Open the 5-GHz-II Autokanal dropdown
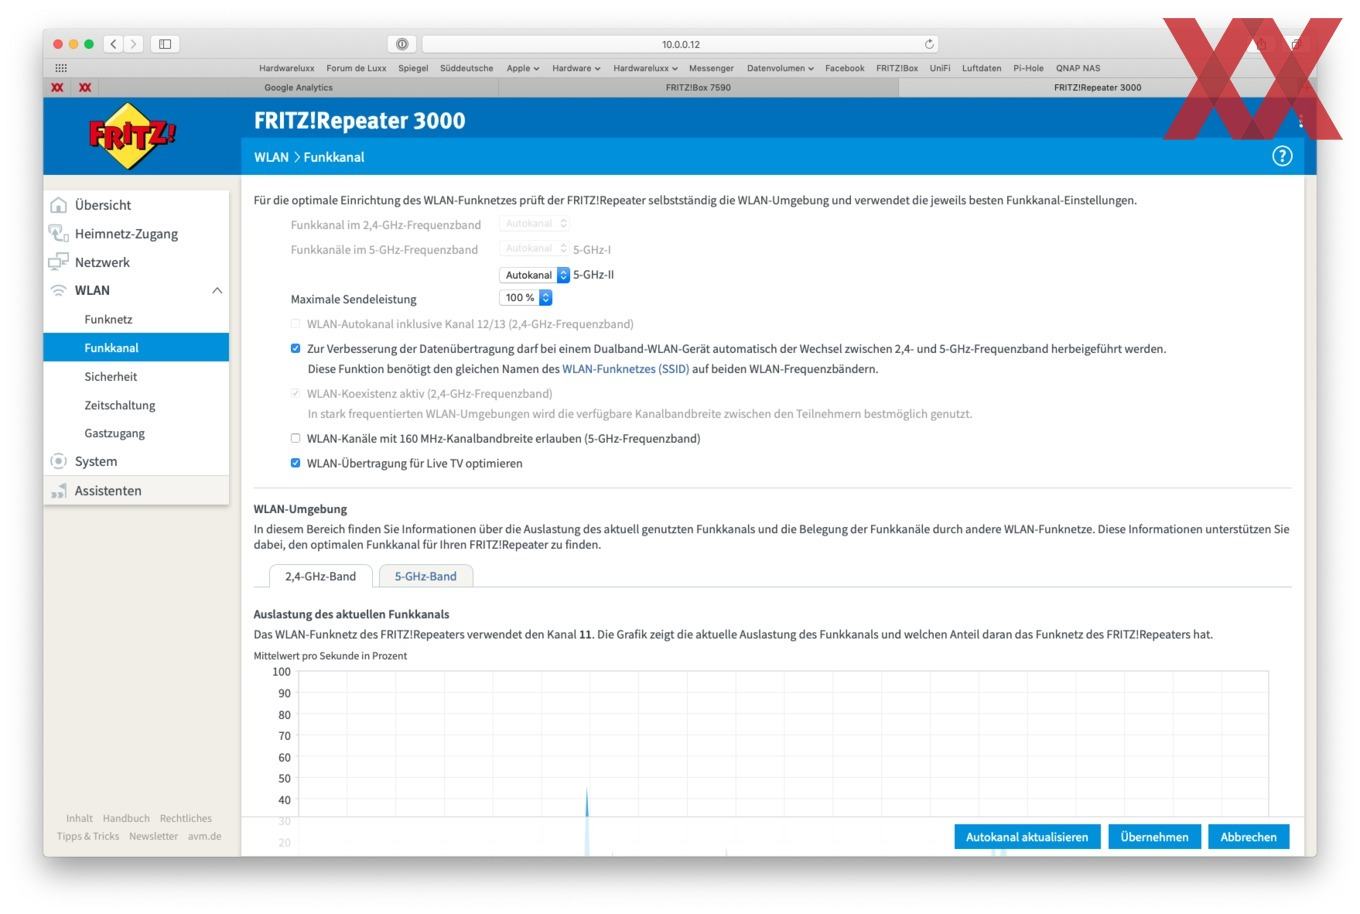This screenshot has width=1360, height=914. [534, 275]
